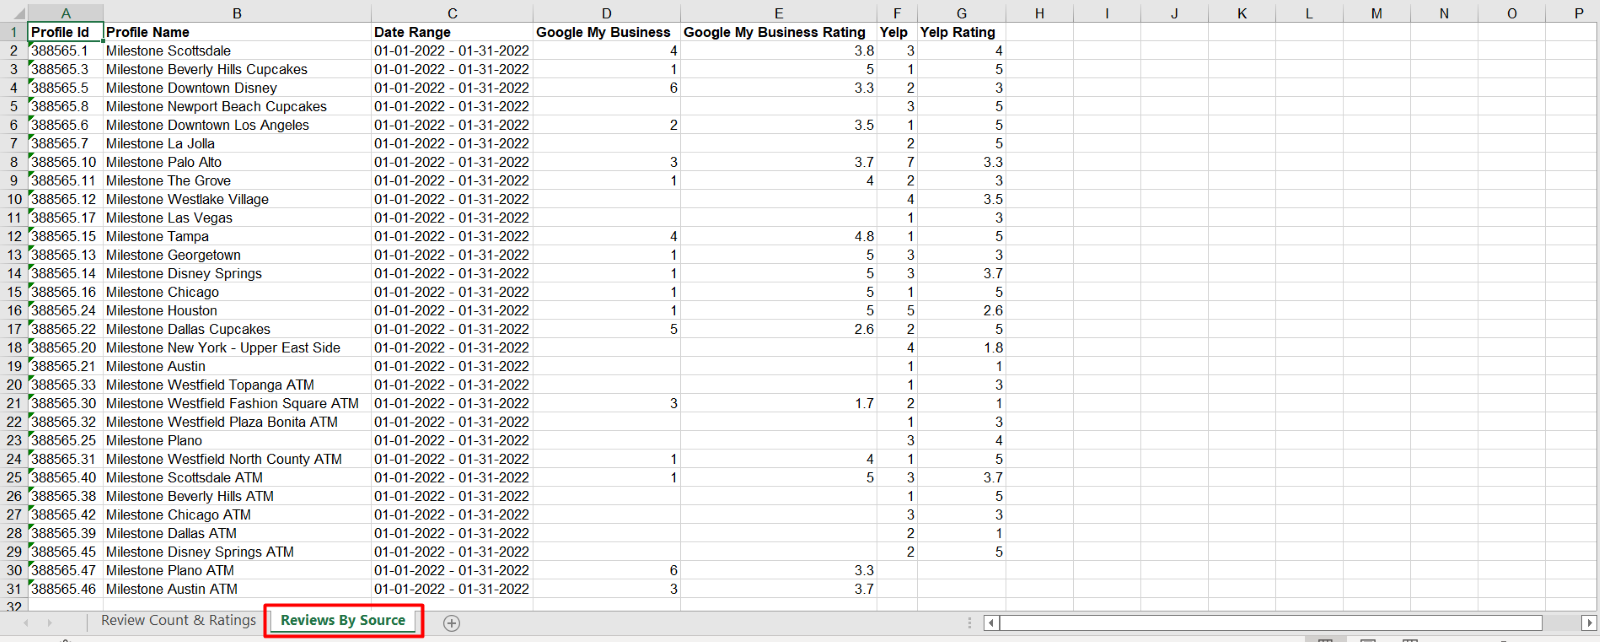The height and width of the screenshot is (642, 1600).
Task: Select column H header
Action: point(1039,14)
